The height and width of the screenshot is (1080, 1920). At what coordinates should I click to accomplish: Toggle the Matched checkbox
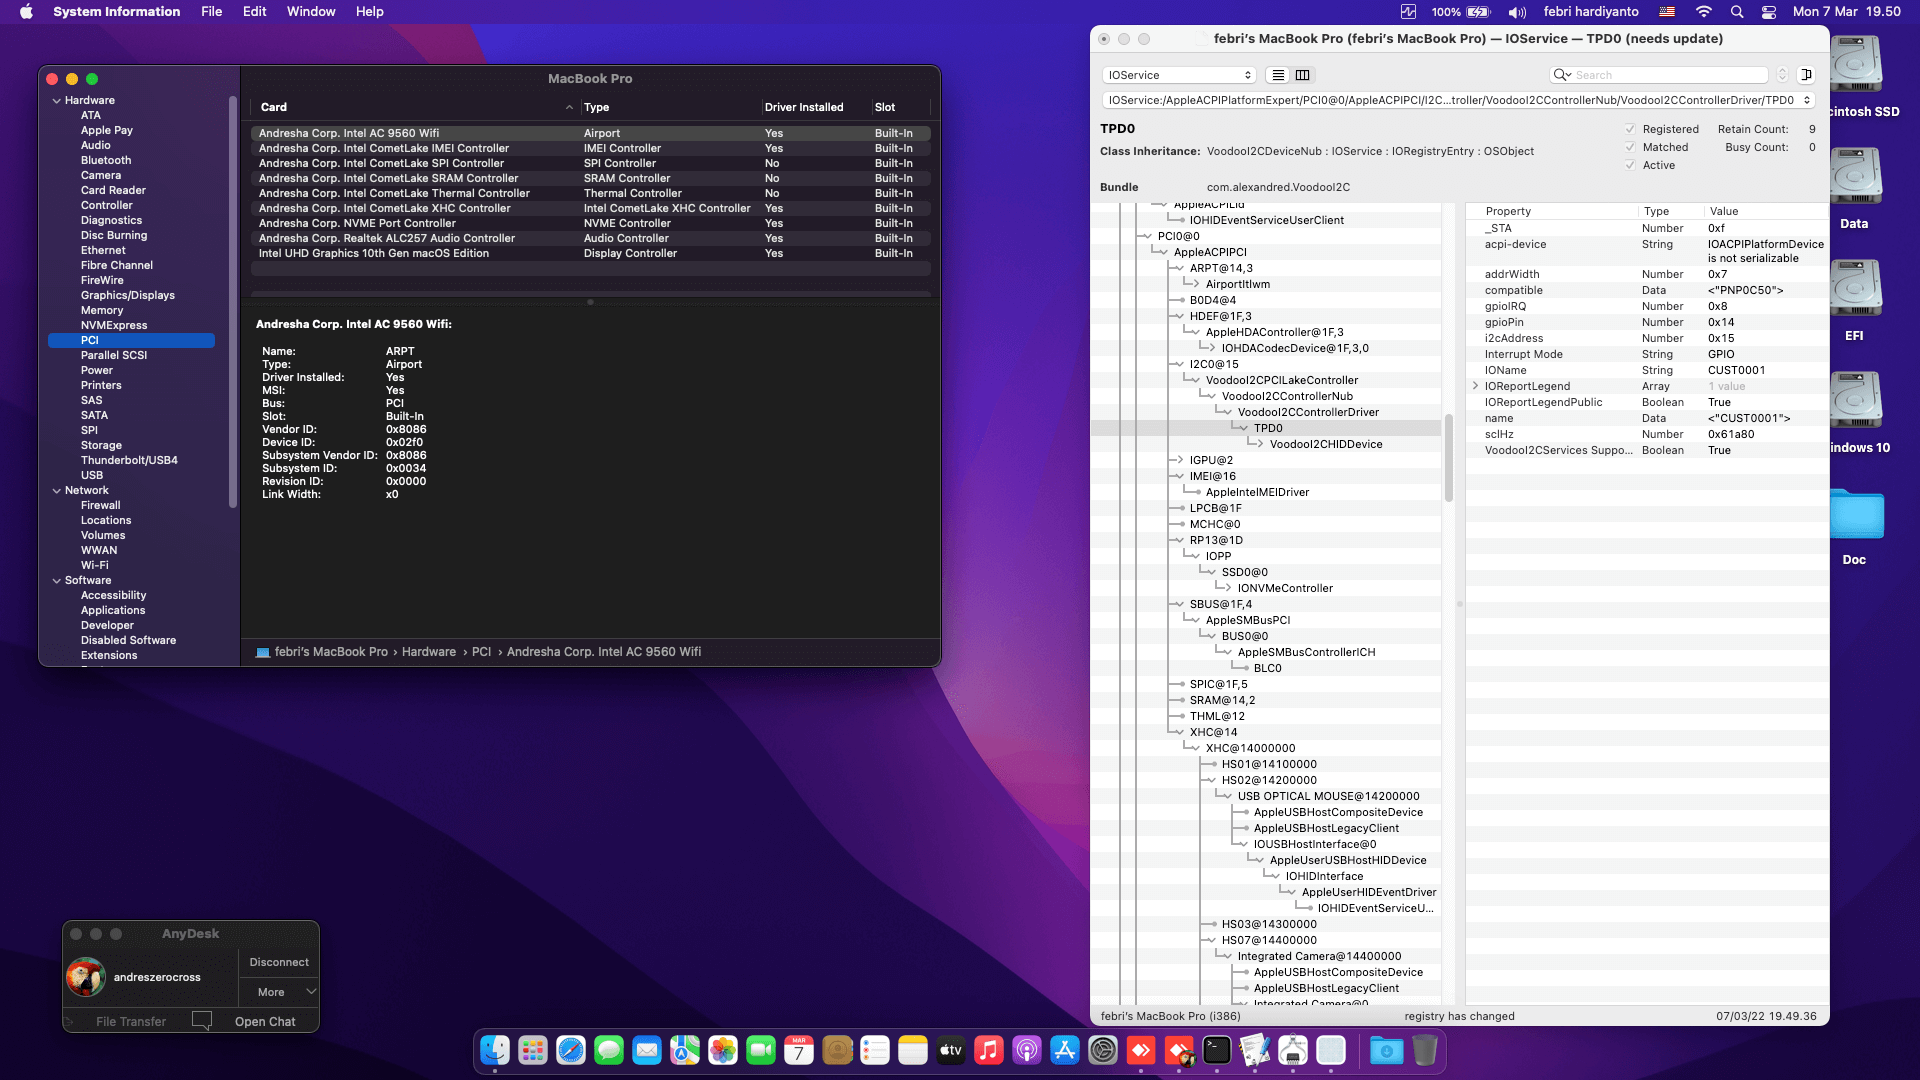pyautogui.click(x=1630, y=147)
